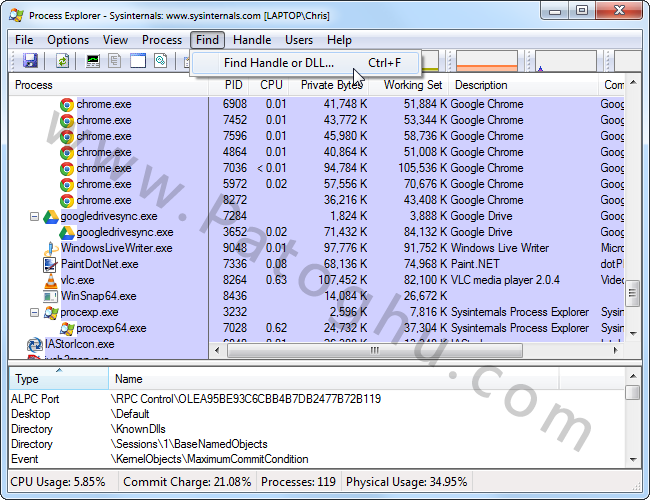Sort by the PID column header
The image size is (650, 500).
(229, 85)
